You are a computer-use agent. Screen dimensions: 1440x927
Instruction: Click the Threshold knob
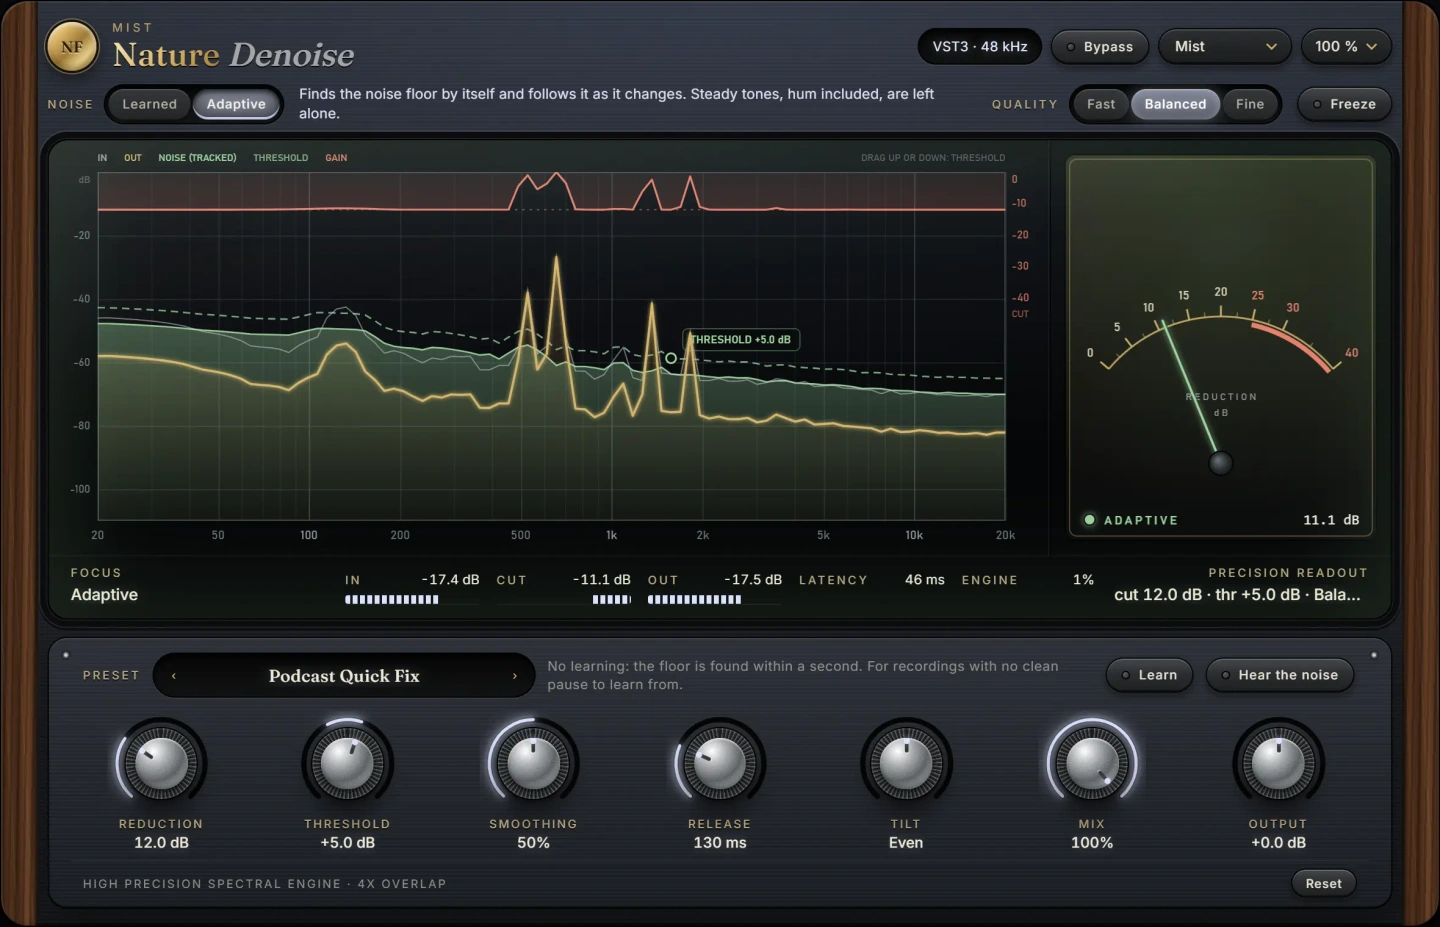347,764
